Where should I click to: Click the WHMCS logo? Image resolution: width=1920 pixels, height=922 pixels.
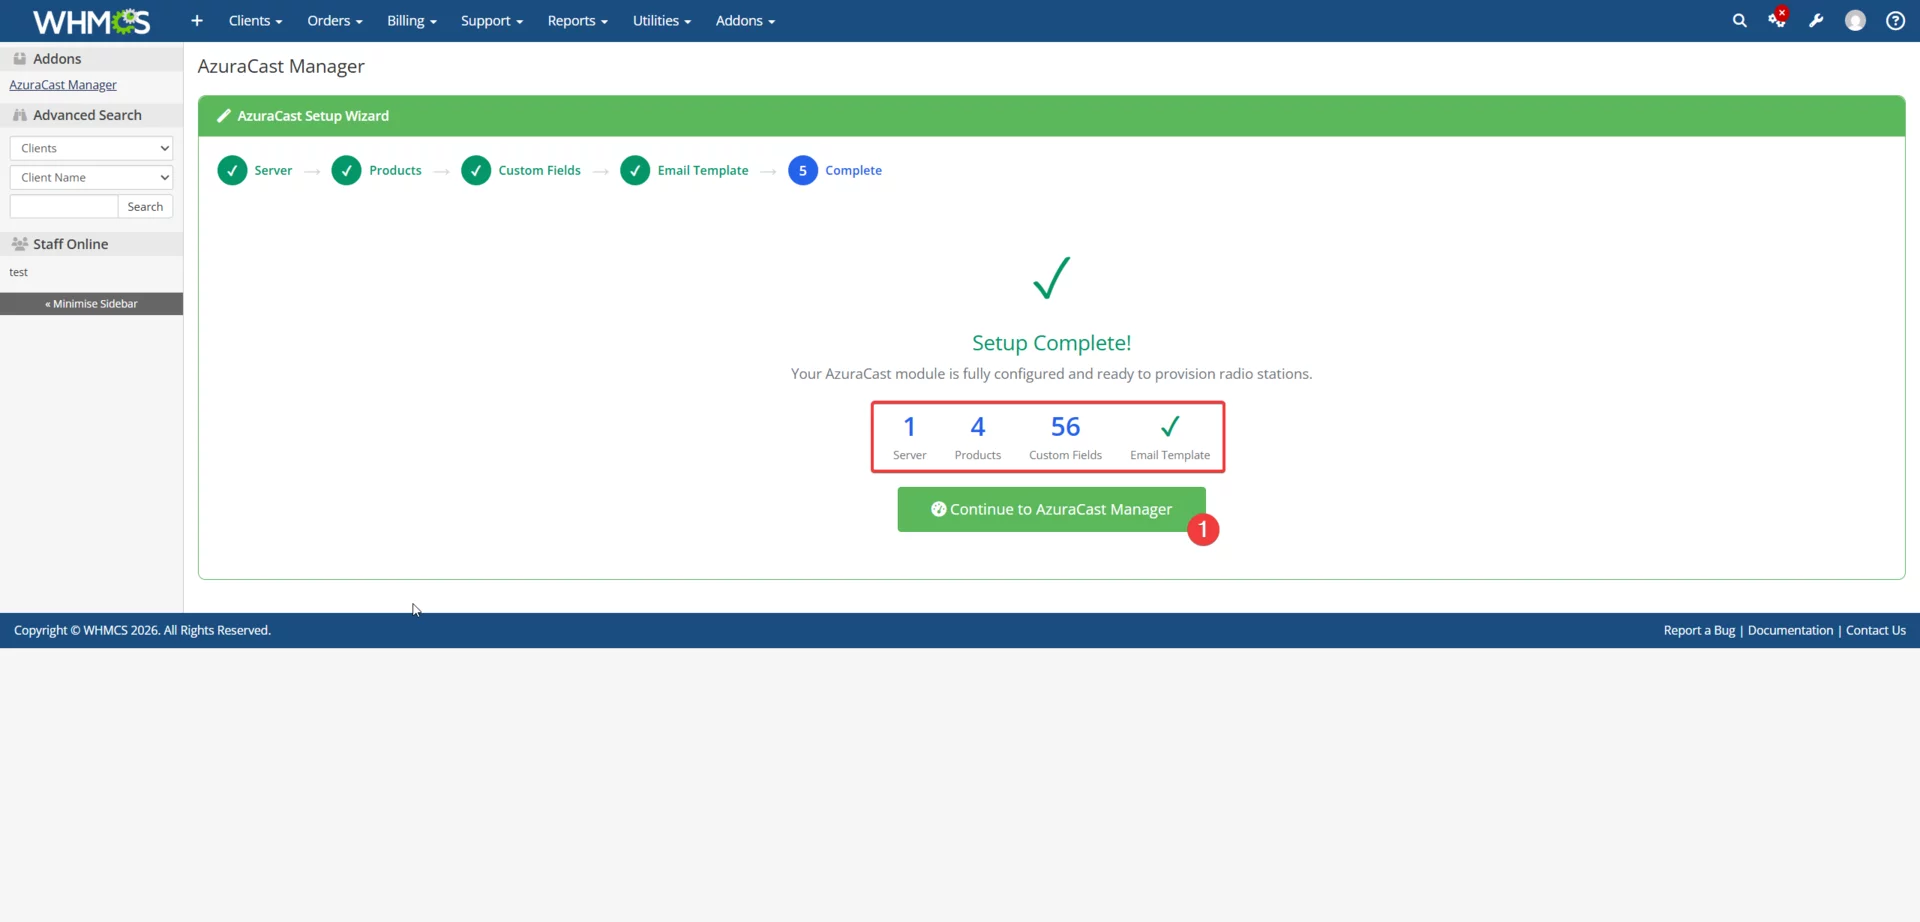pyautogui.click(x=90, y=20)
